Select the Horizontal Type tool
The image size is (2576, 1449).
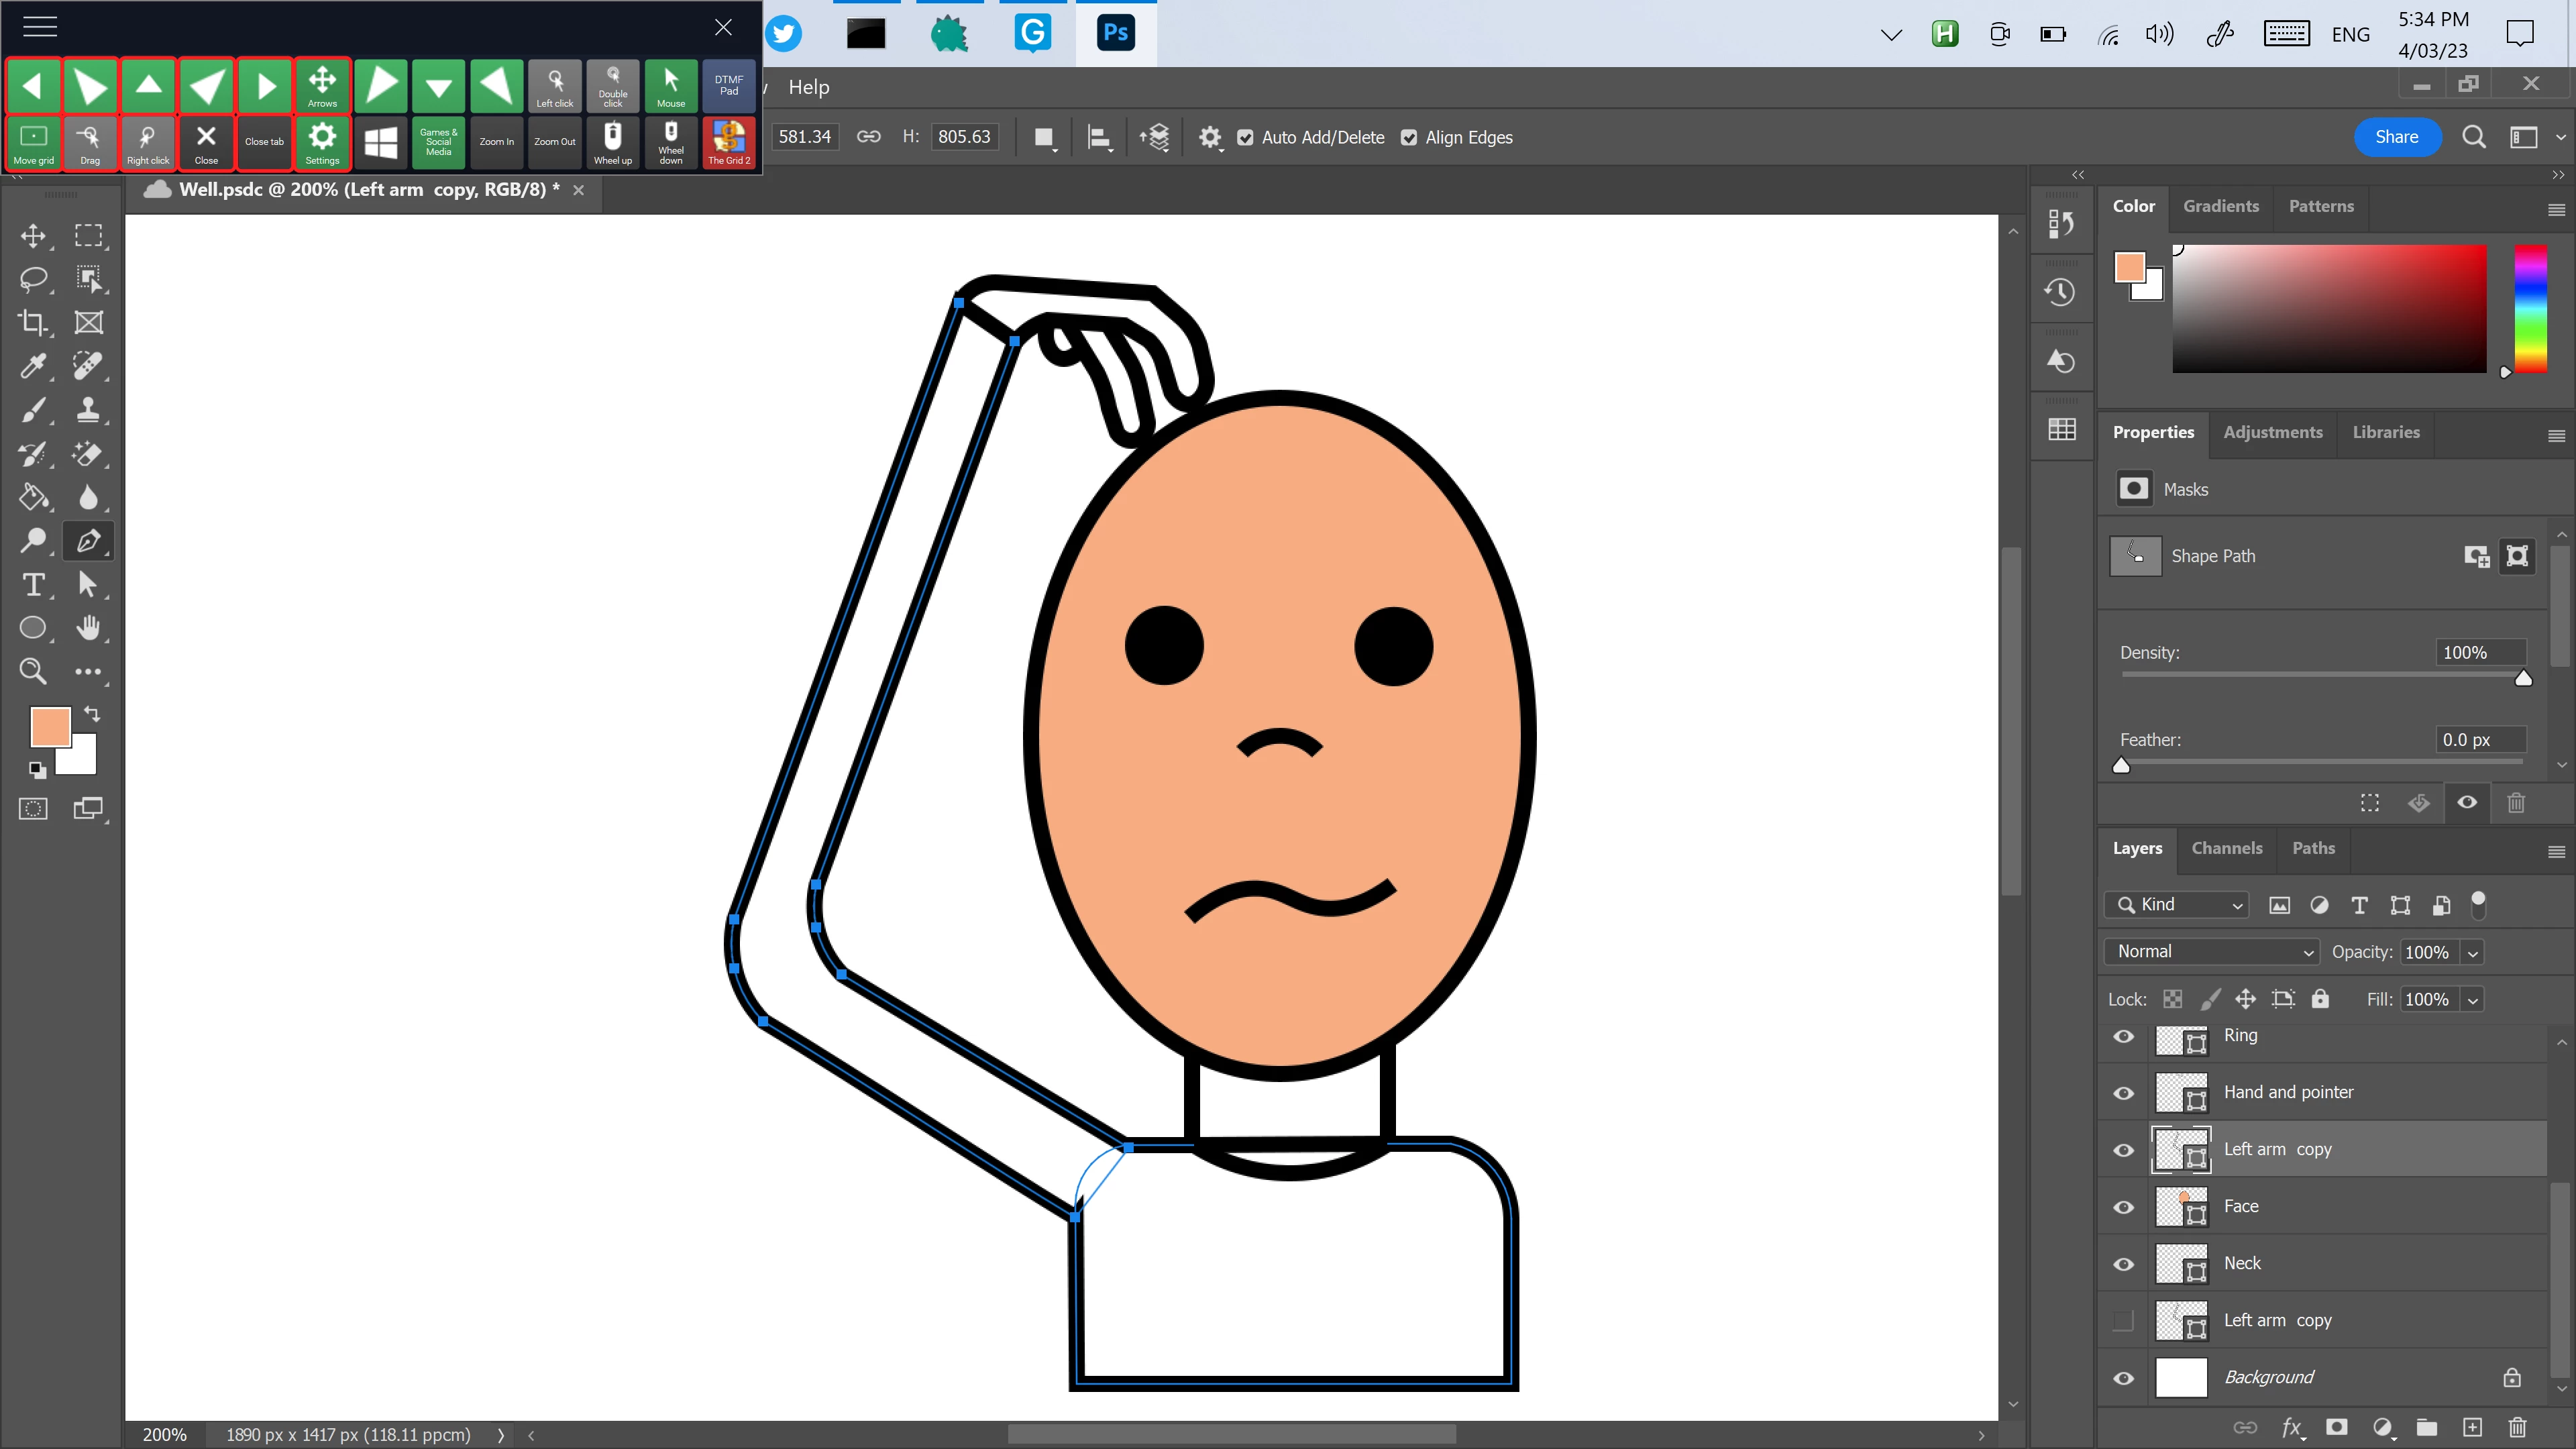(33, 585)
